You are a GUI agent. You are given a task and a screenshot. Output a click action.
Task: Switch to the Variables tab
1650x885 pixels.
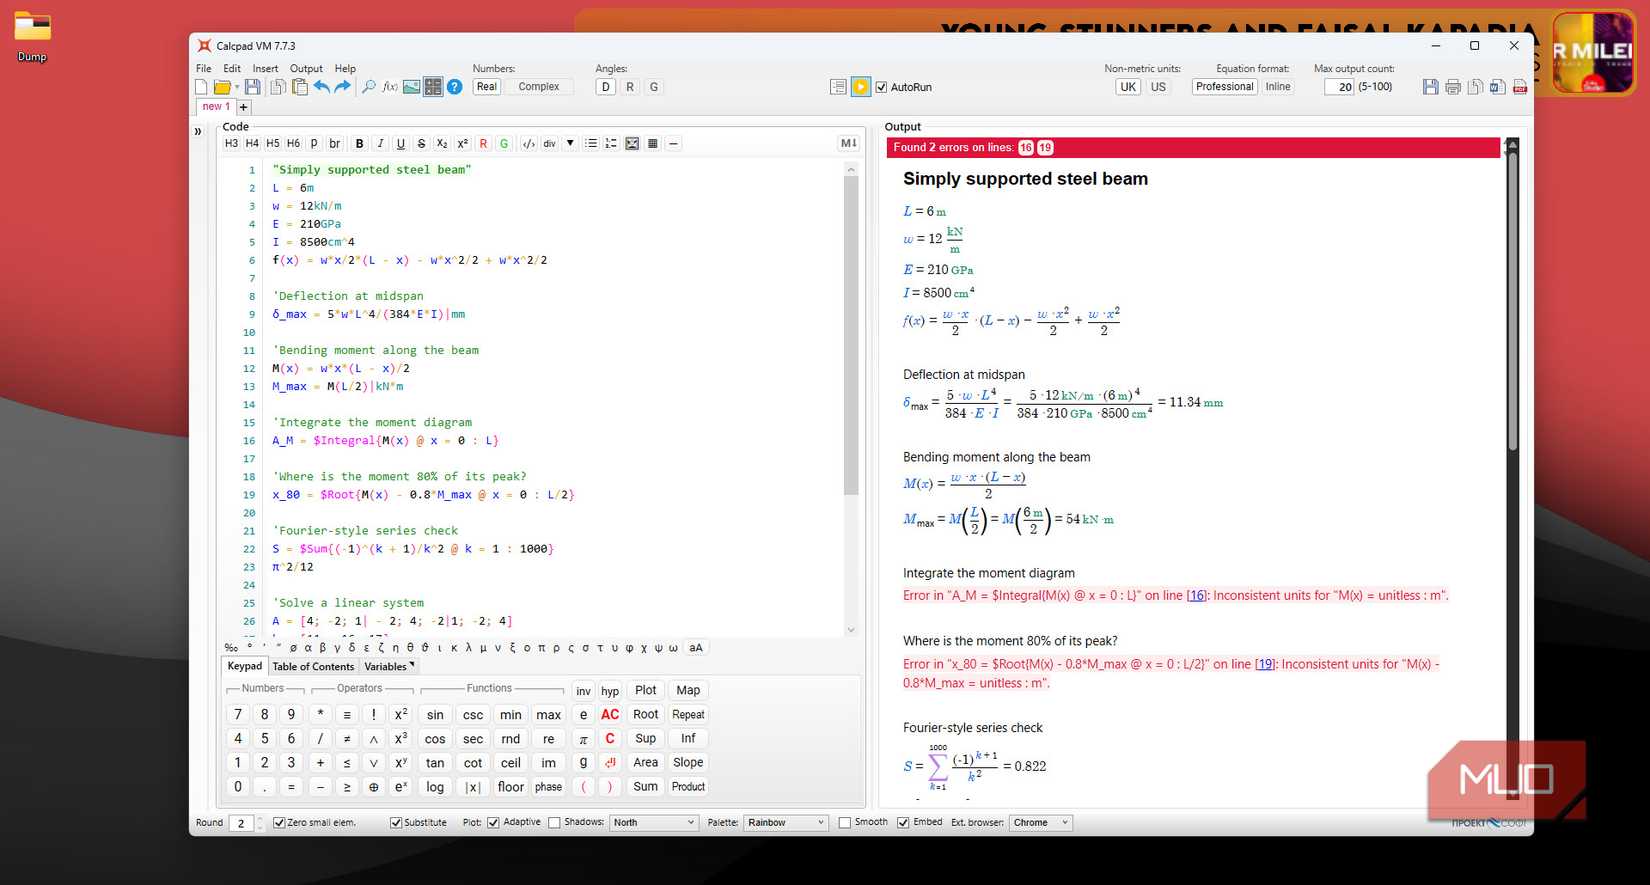point(388,667)
